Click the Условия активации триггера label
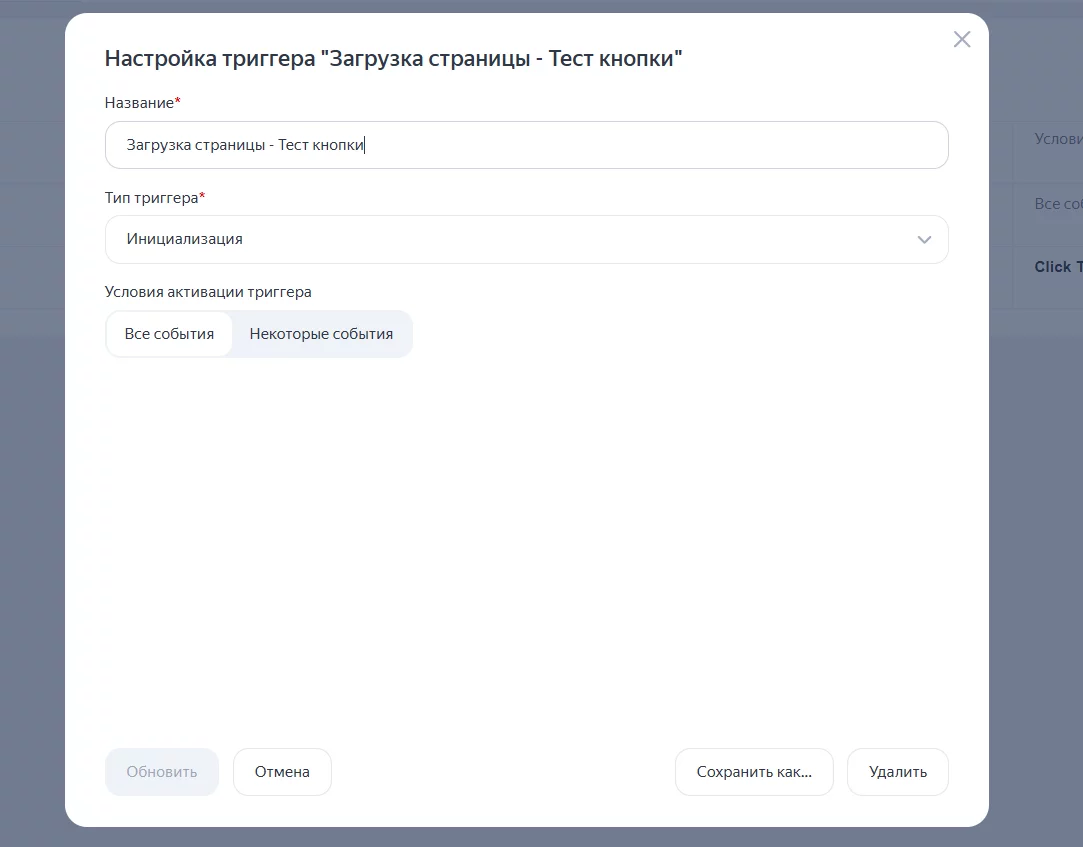This screenshot has width=1083, height=847. (208, 292)
